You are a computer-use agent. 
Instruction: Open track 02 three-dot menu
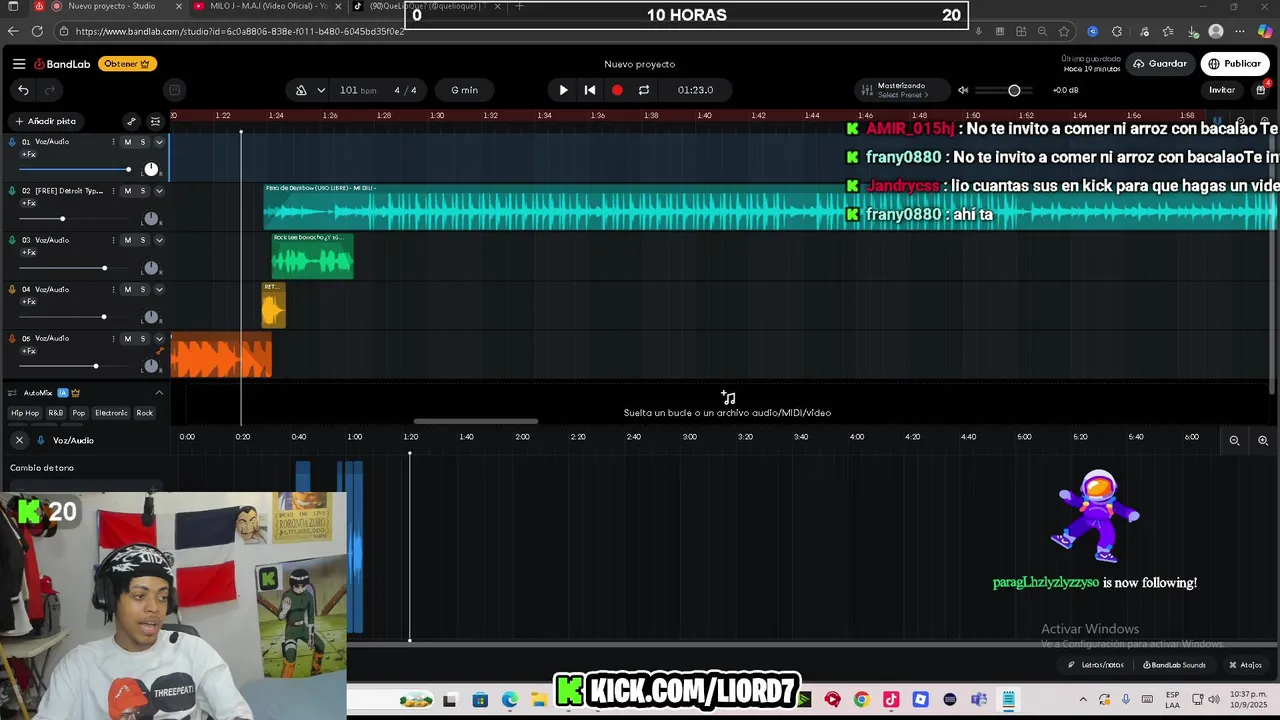[113, 191]
